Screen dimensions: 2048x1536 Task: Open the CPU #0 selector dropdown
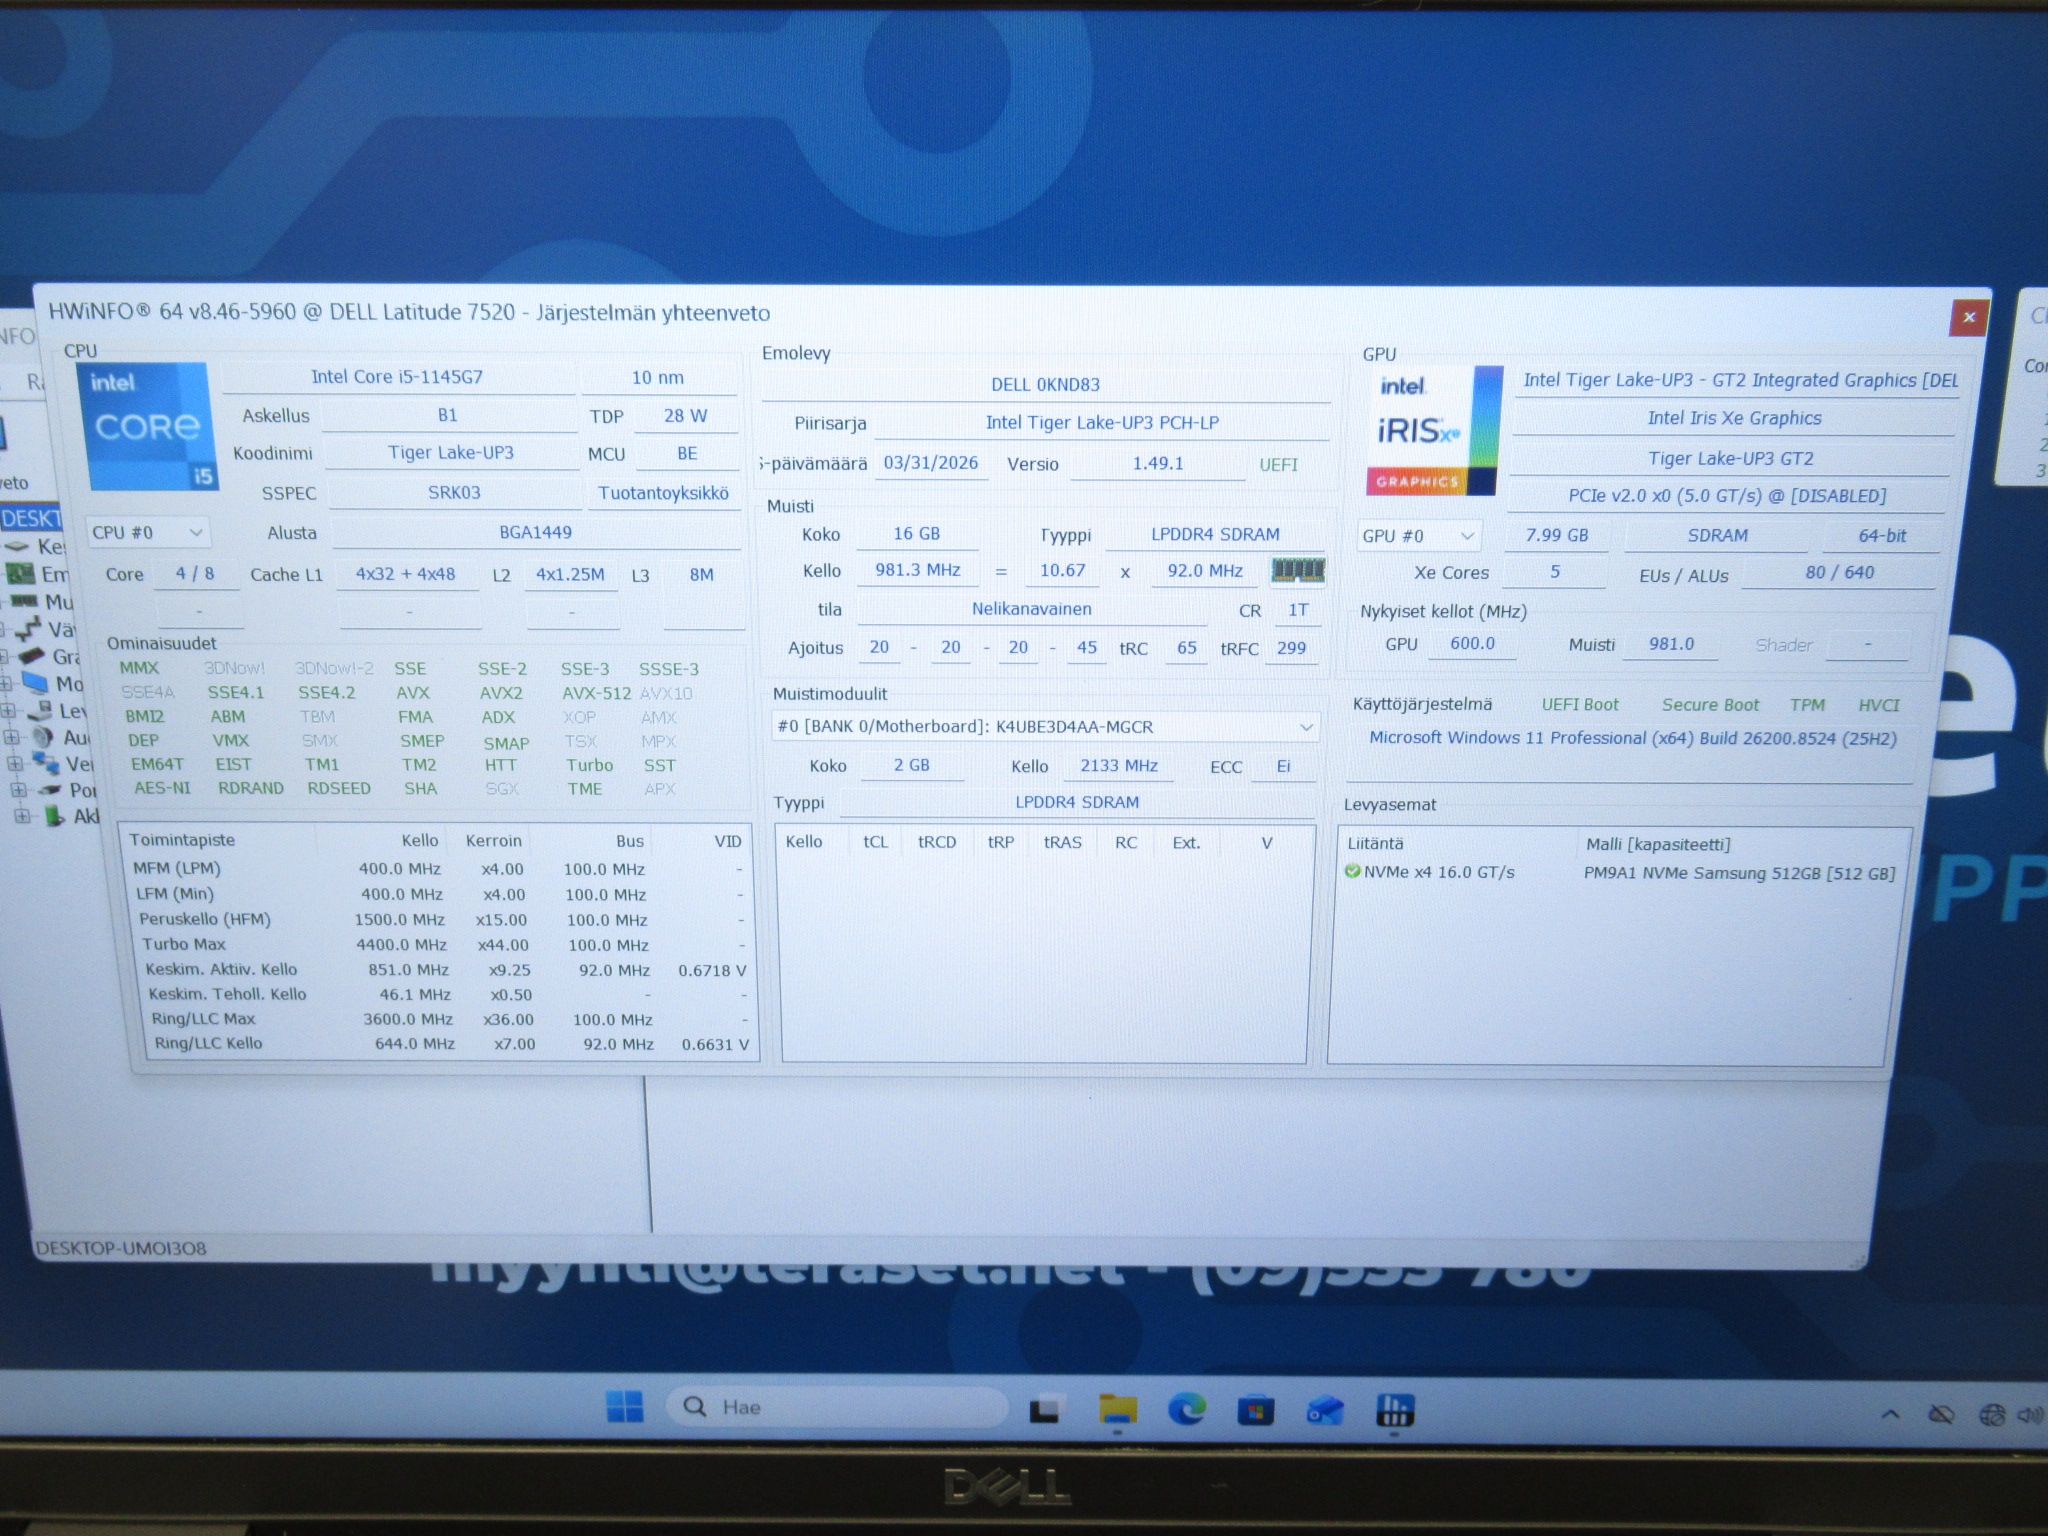click(148, 533)
